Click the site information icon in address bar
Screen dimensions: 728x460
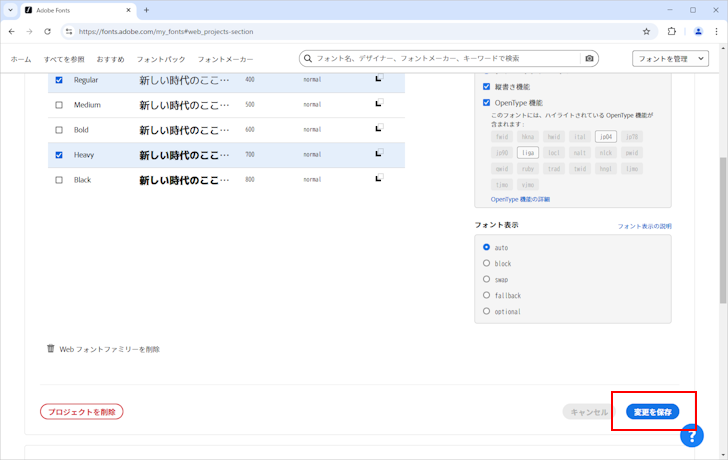pyautogui.click(x=69, y=32)
